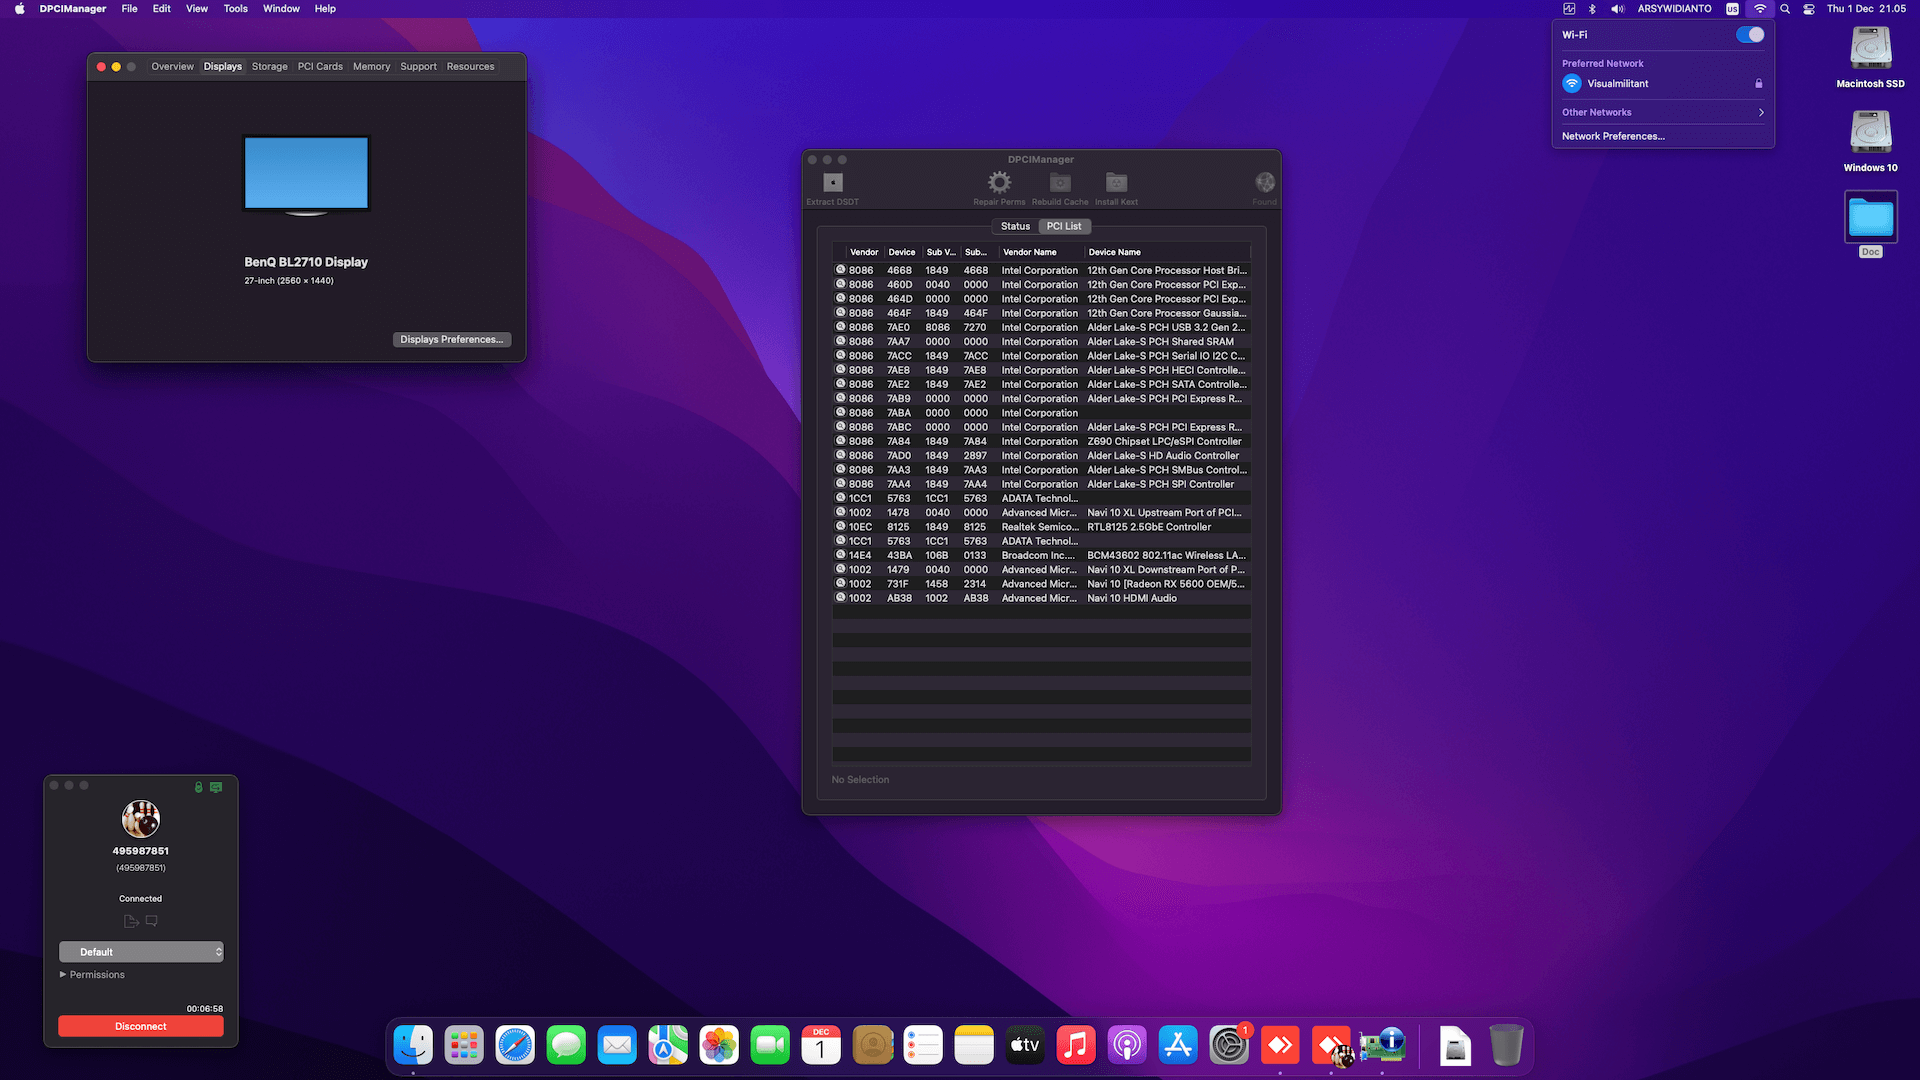
Task: Click the Device Name column header
Action: tap(1167, 252)
